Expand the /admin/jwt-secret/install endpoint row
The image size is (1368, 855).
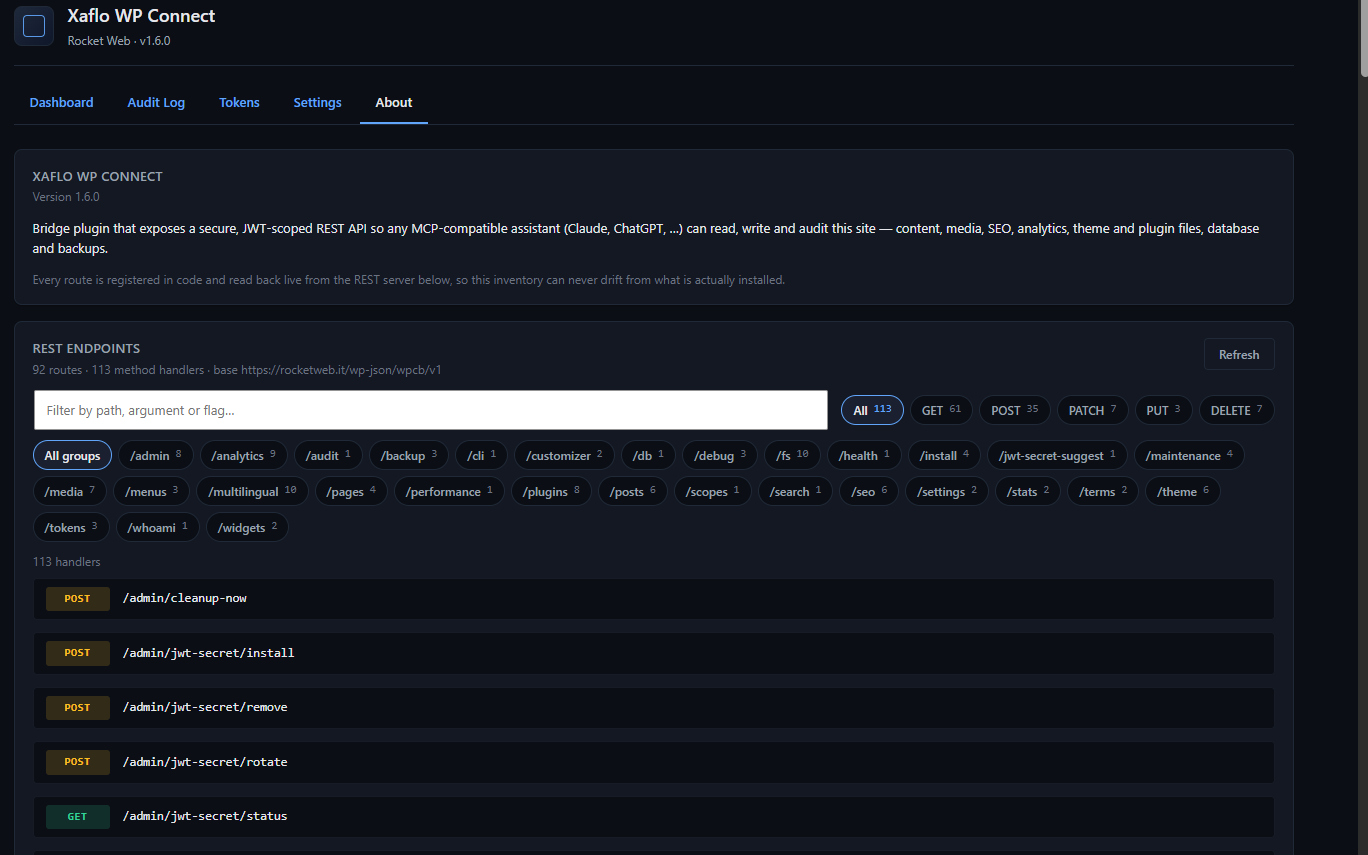(x=654, y=653)
